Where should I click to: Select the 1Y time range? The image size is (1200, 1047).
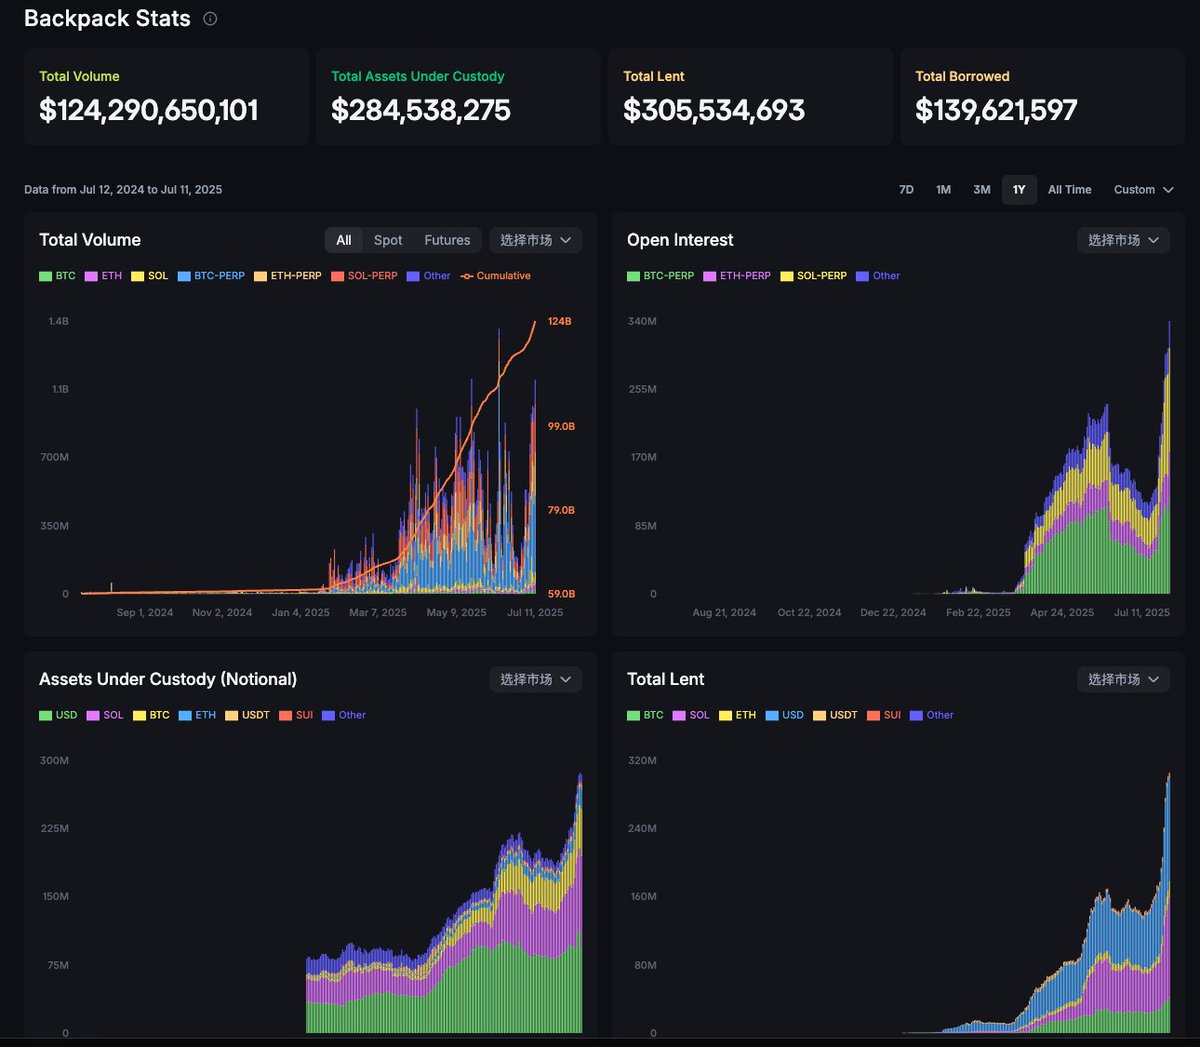1019,189
